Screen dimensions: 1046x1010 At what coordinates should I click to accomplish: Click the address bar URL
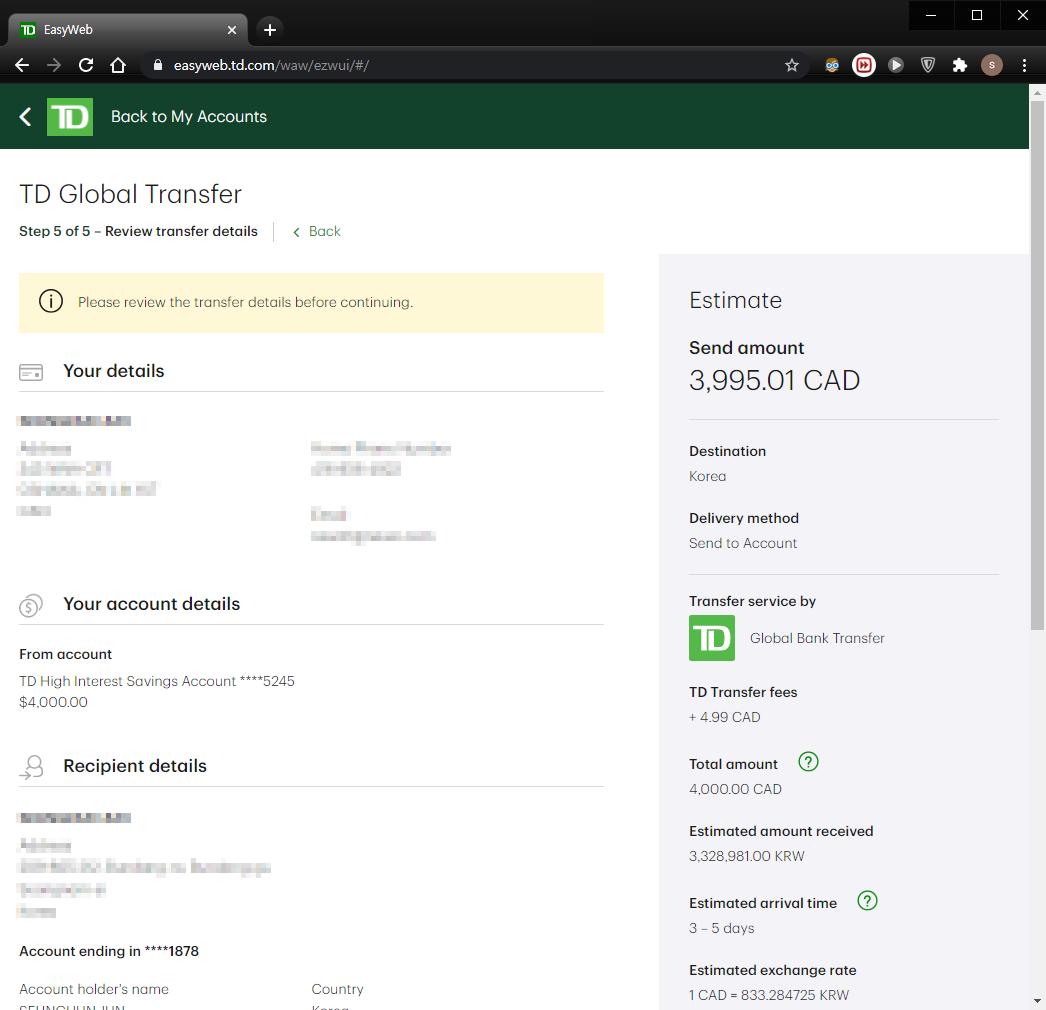tap(271, 65)
